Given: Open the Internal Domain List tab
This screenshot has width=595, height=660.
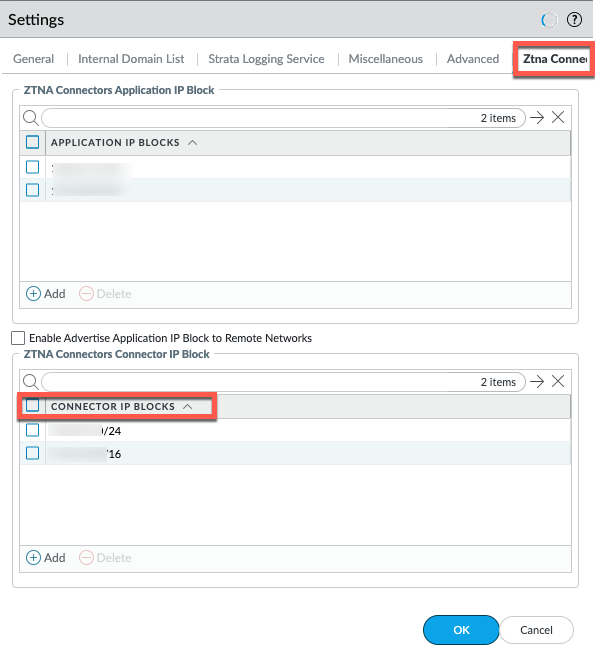Looking at the screenshot, I should point(131,59).
